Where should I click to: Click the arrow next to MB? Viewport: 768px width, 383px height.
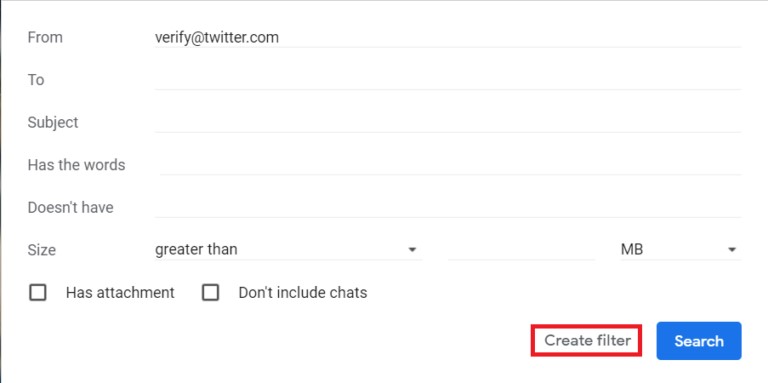tap(732, 250)
